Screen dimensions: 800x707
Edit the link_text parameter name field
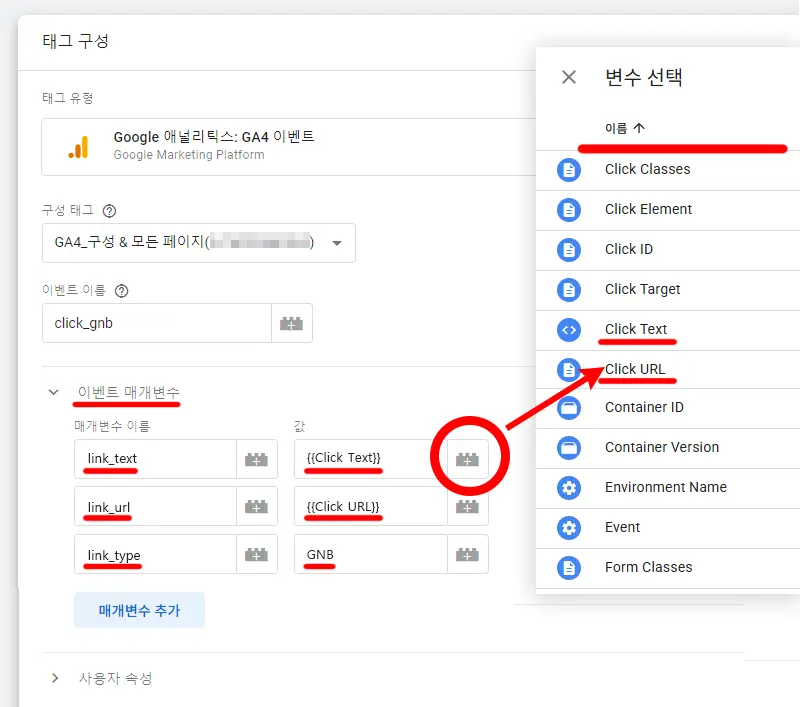[x=155, y=459]
